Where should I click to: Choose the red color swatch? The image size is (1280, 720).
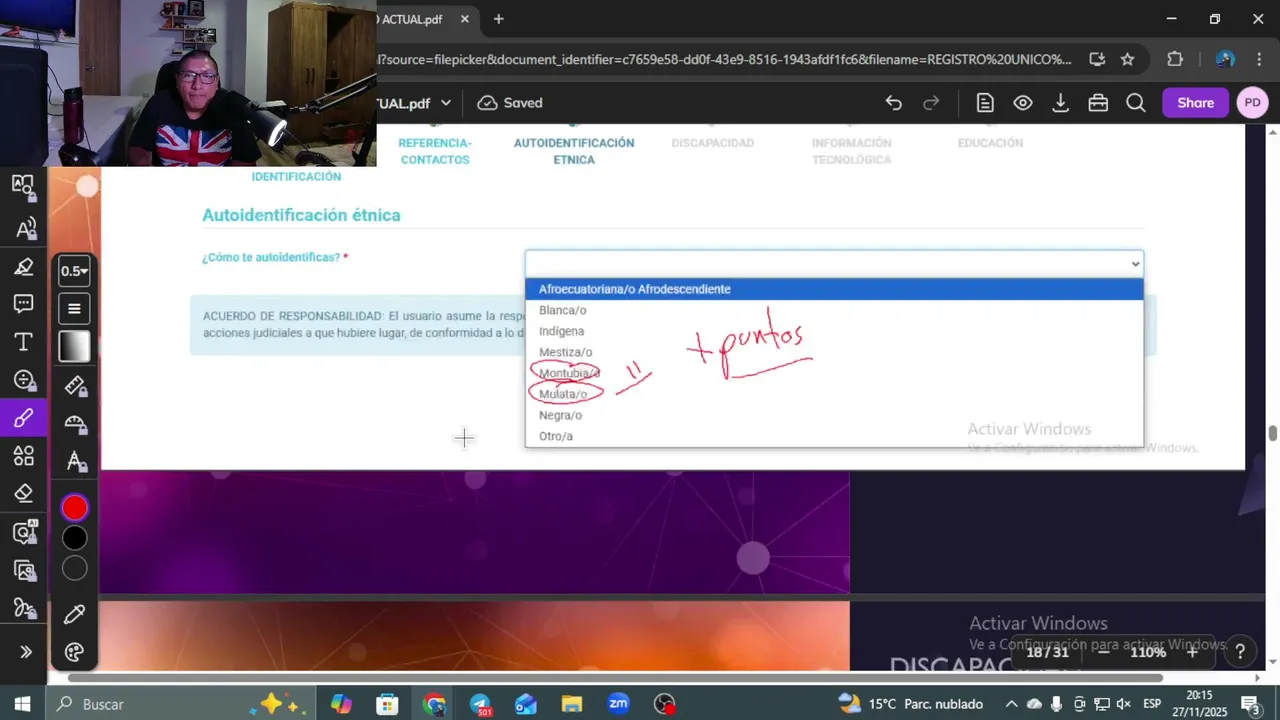click(74, 508)
